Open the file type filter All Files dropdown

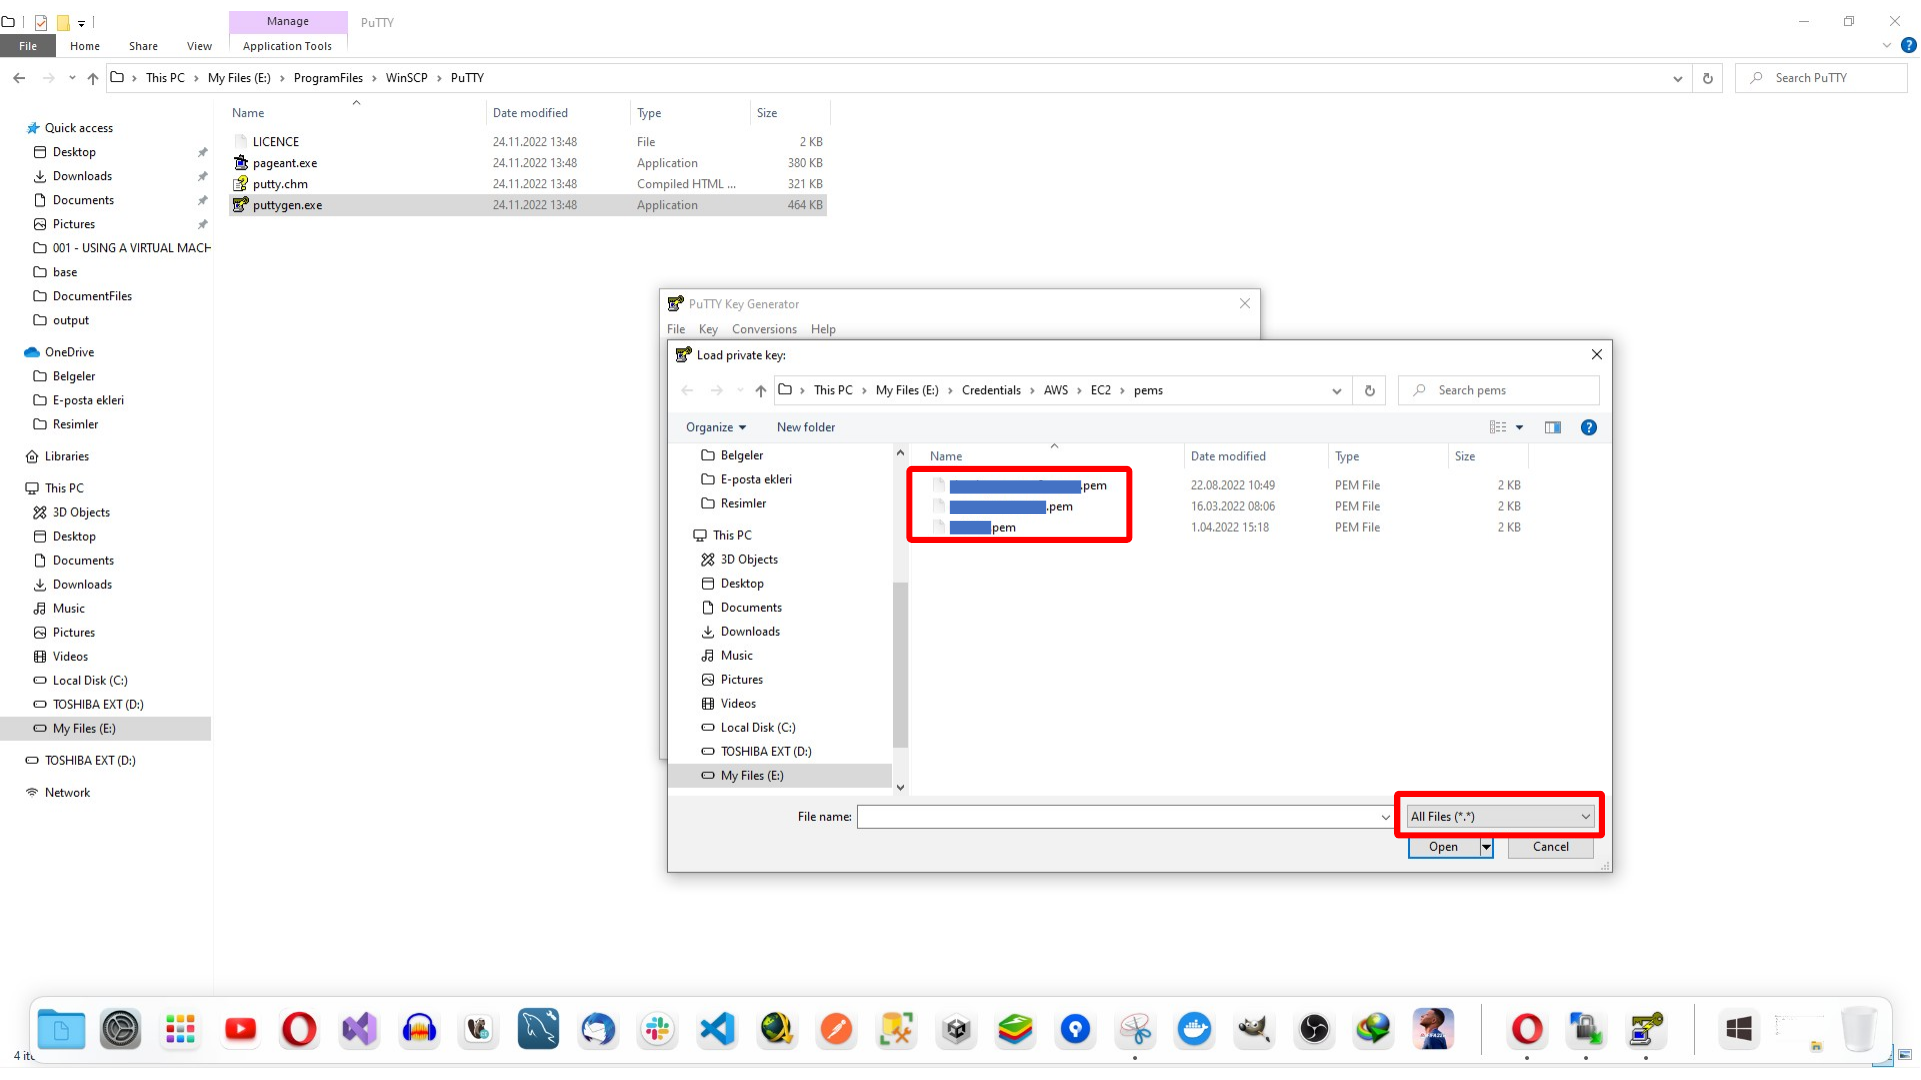click(x=1500, y=817)
